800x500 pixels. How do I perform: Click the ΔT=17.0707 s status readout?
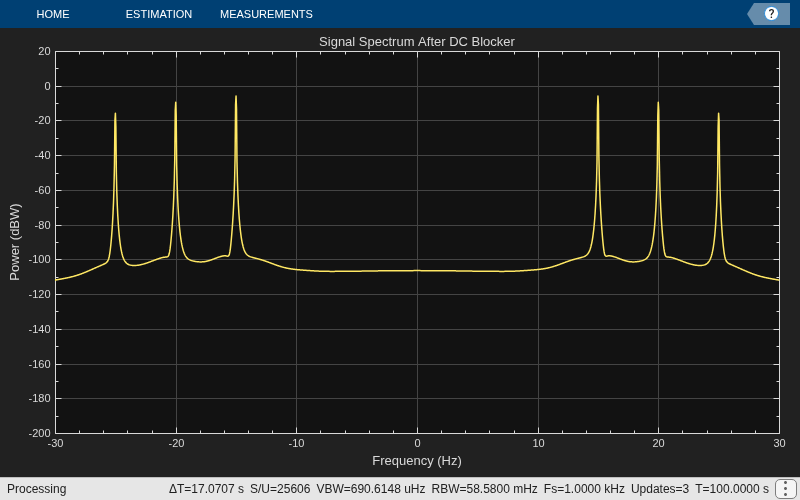point(206,489)
